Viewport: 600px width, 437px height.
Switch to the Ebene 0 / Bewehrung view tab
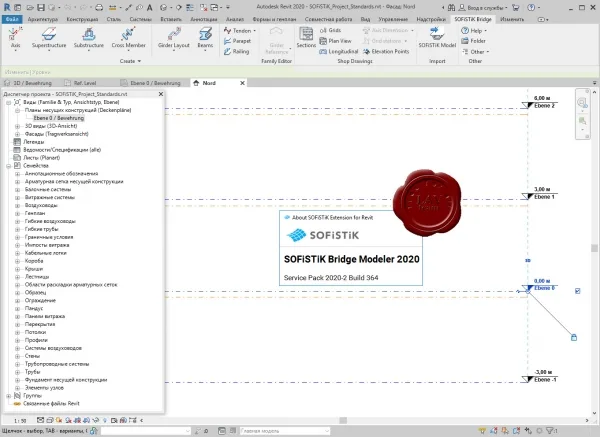[151, 83]
